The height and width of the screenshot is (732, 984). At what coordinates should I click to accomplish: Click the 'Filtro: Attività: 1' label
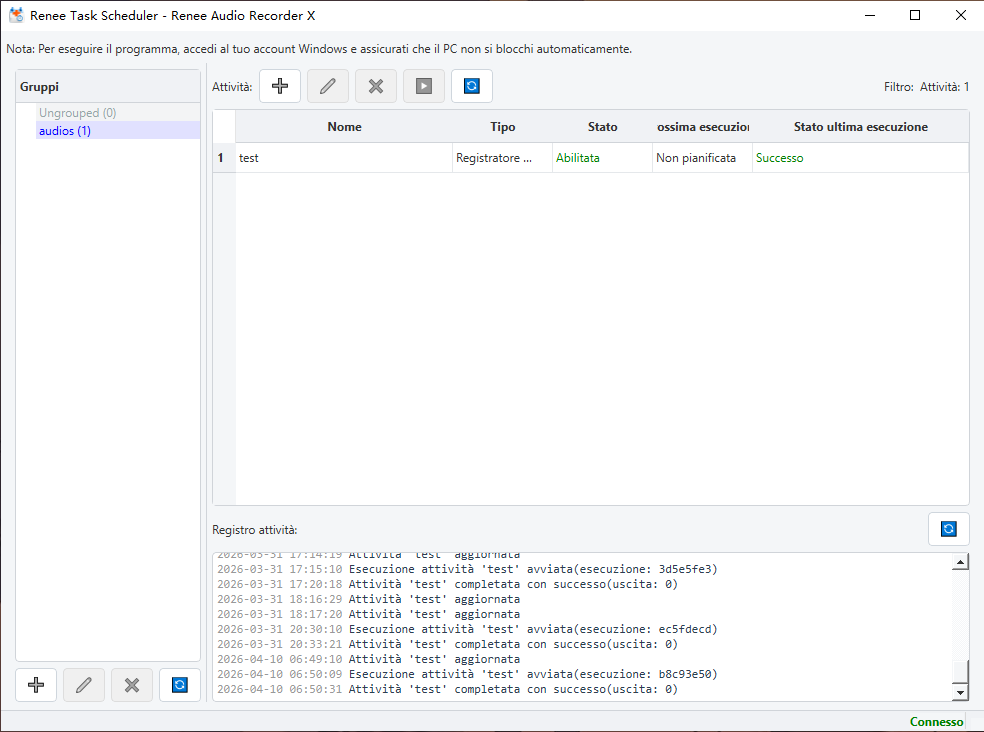926,87
